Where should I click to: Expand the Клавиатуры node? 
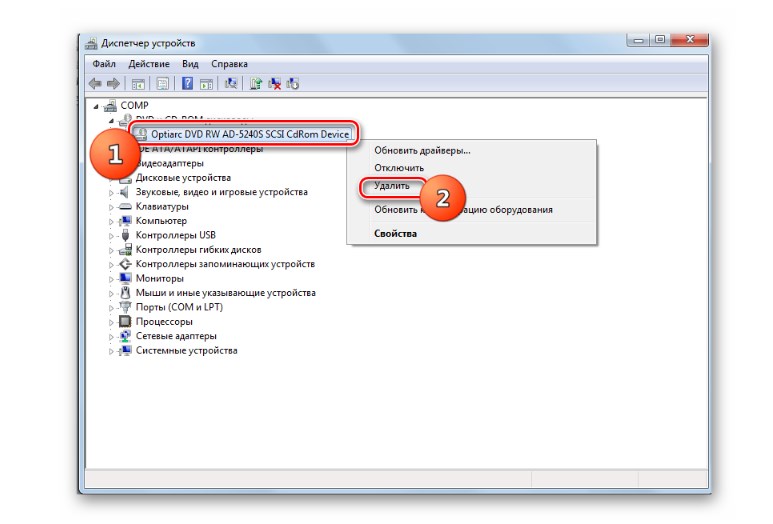point(111,207)
